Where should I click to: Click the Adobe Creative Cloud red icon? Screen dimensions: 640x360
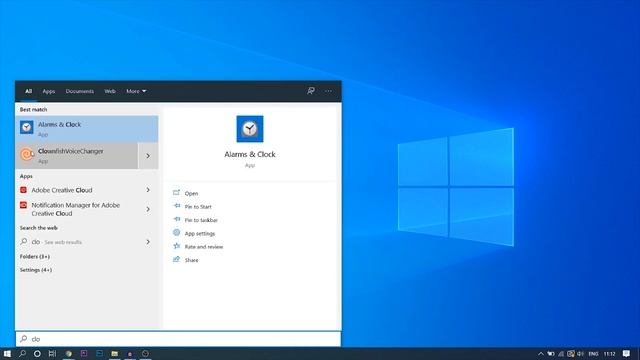[x=24, y=190]
